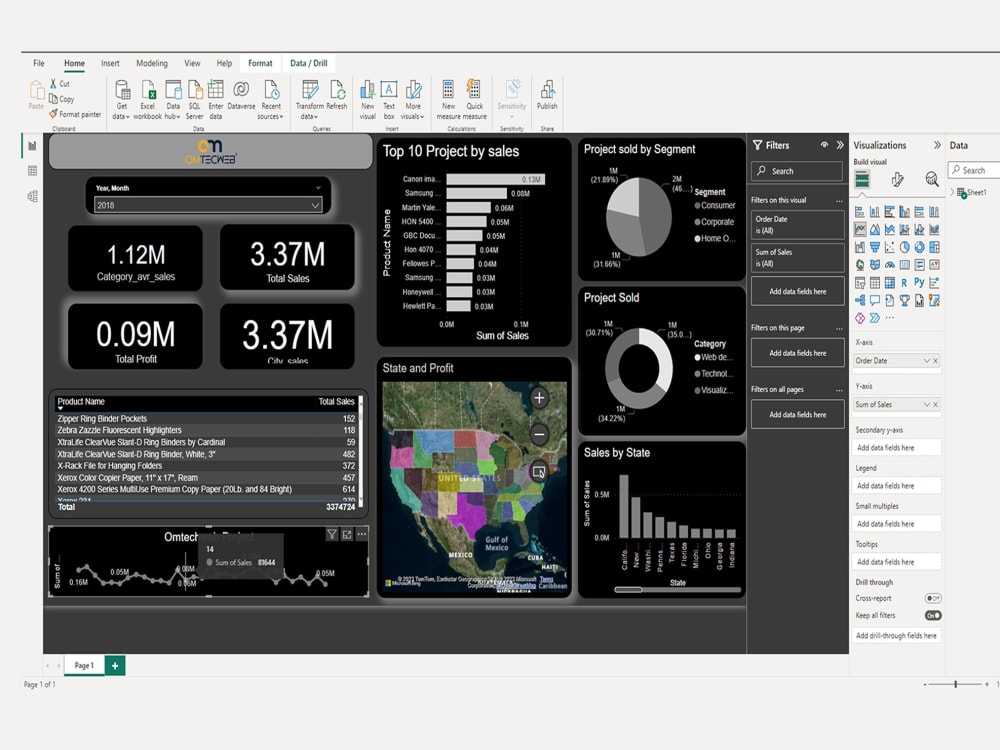Screen dimensions: 1000x750
Task: Click the Order Date filter card
Action: click(797, 224)
